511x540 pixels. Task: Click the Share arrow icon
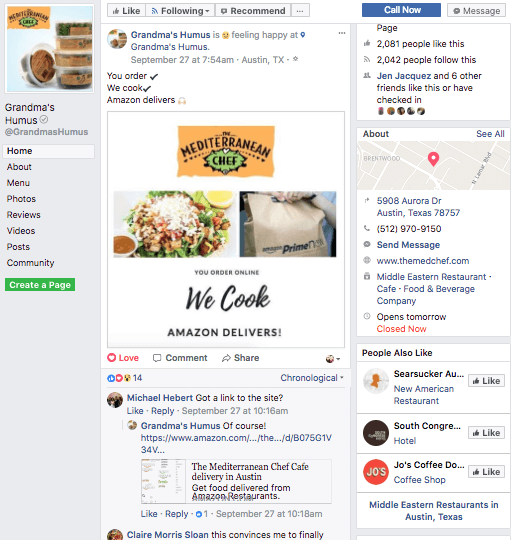point(226,358)
